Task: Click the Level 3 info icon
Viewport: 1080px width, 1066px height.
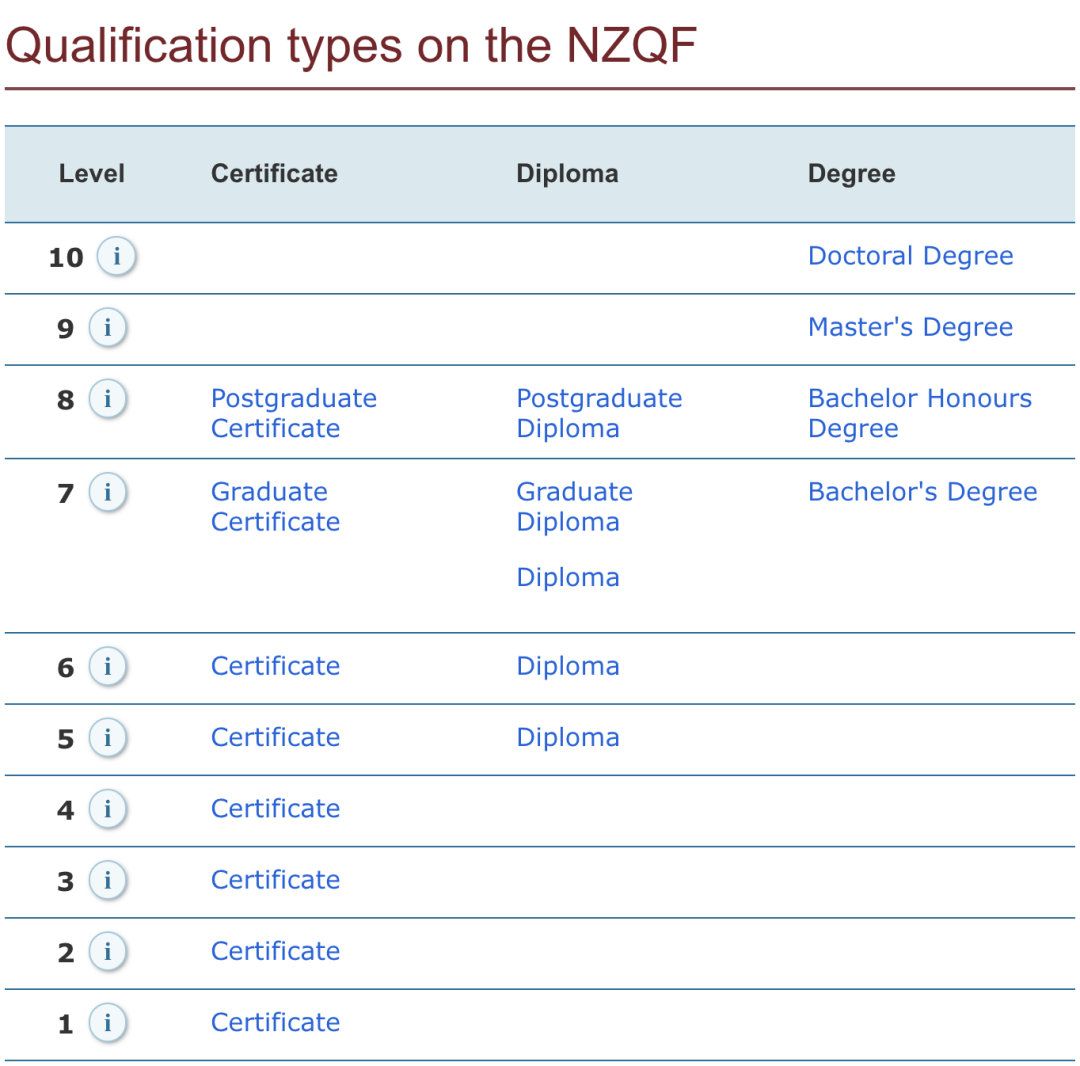Action: pyautogui.click(x=108, y=880)
